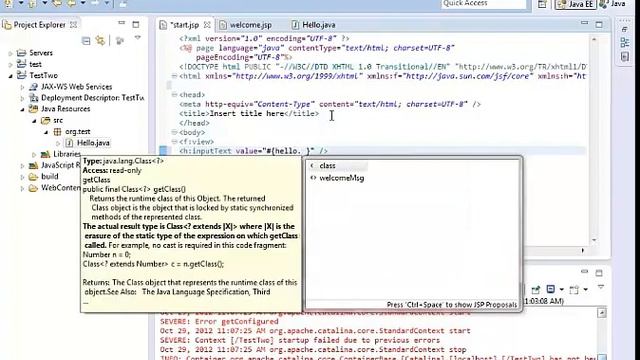This screenshot has height=360, width=640.
Task: Collapse the Java Resources node
Action: 22,109
